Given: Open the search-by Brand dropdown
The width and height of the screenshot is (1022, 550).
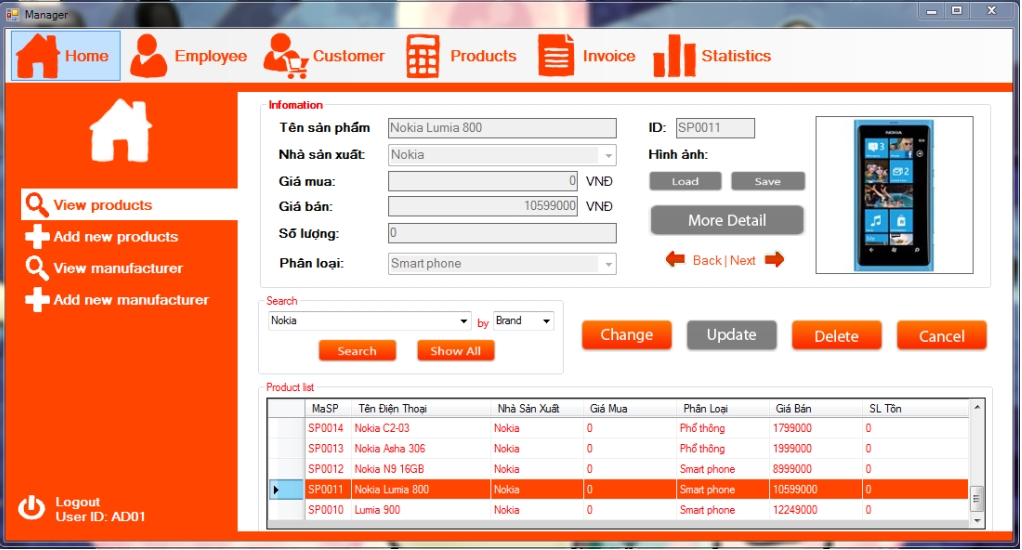Looking at the screenshot, I should (523, 321).
